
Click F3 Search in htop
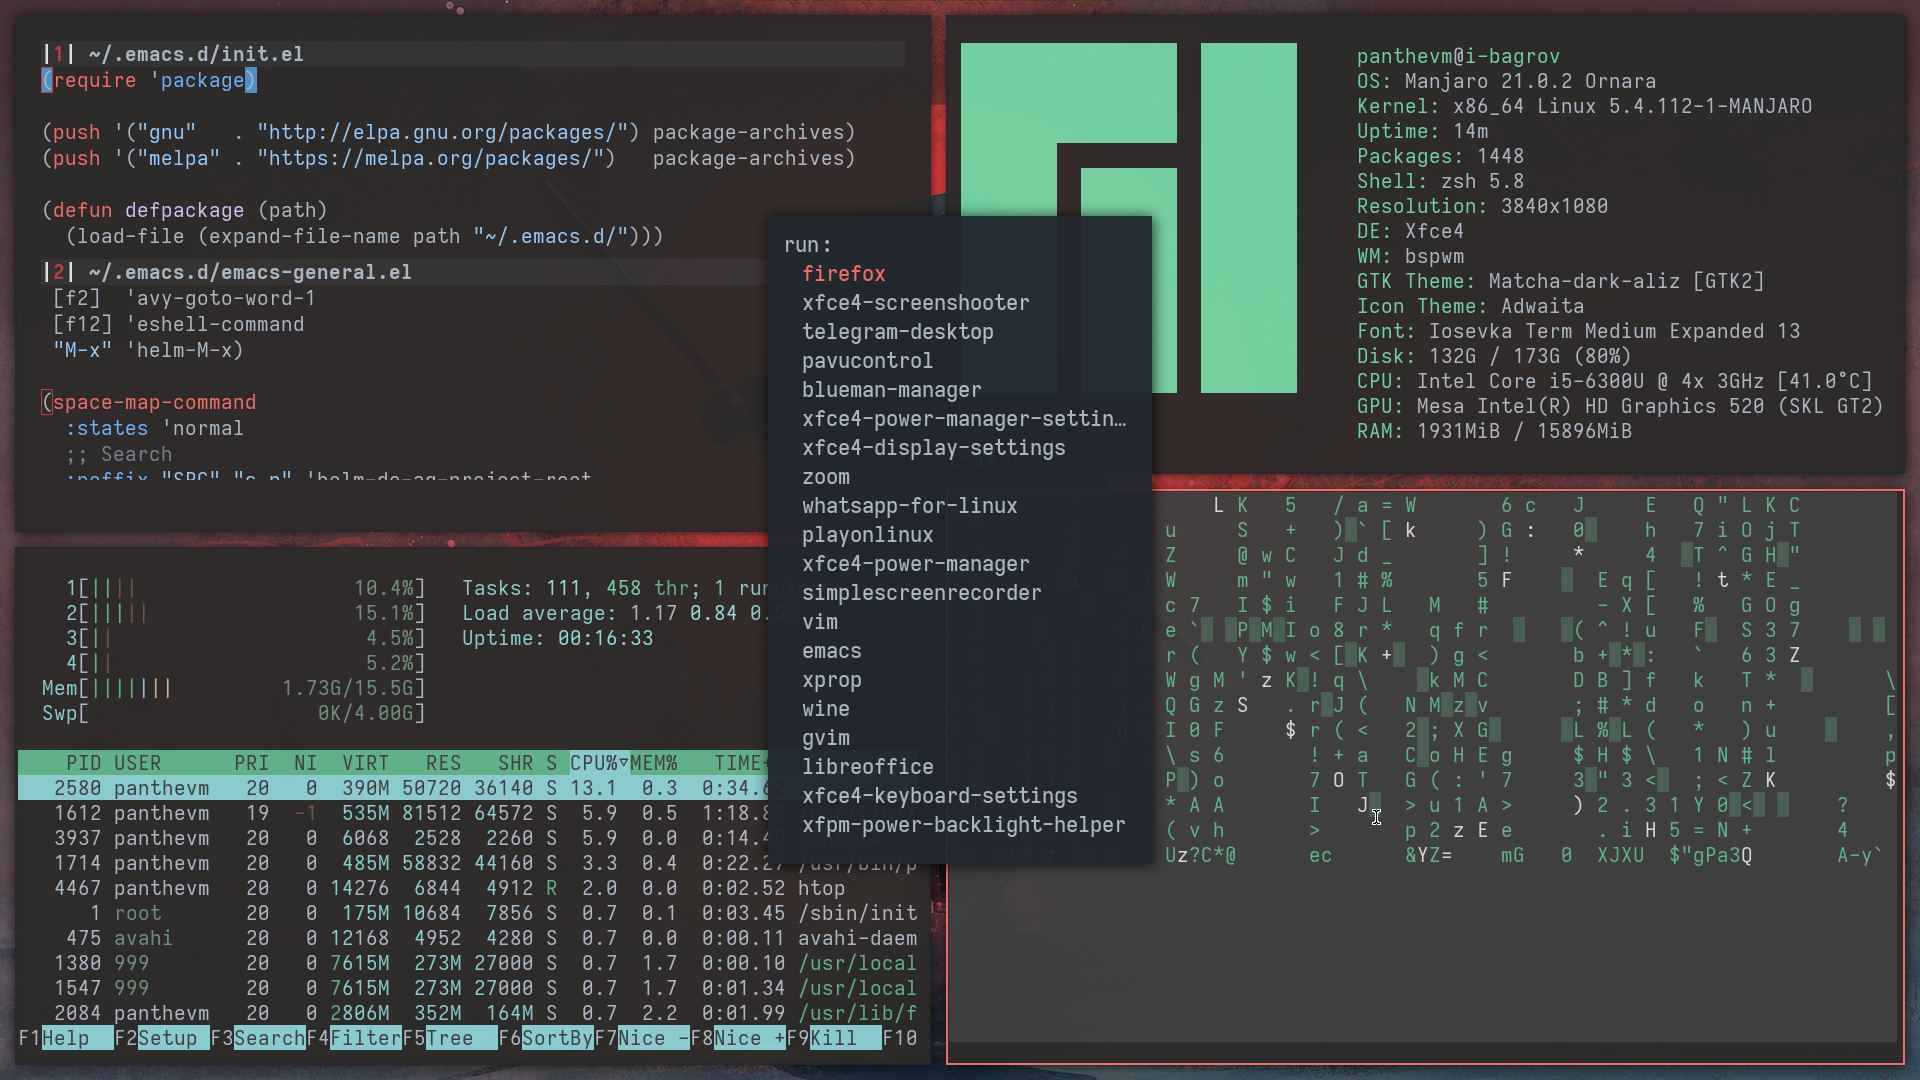(269, 1038)
